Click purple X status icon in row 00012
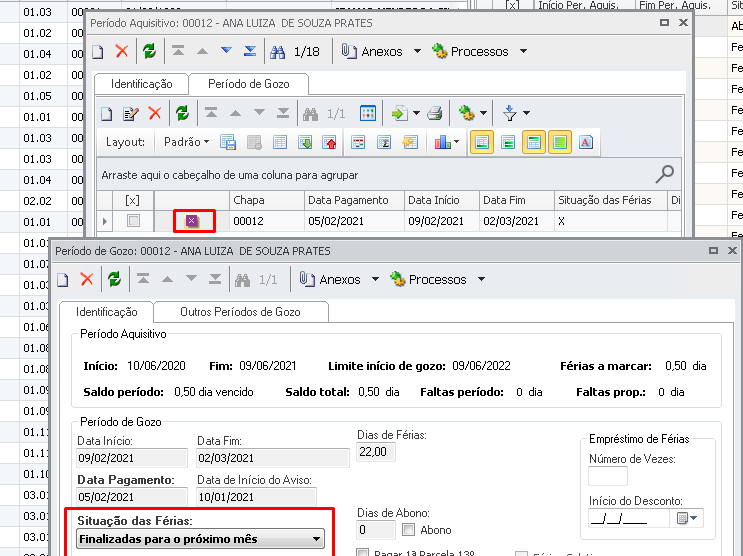The image size is (743, 556). pyautogui.click(x=191, y=220)
